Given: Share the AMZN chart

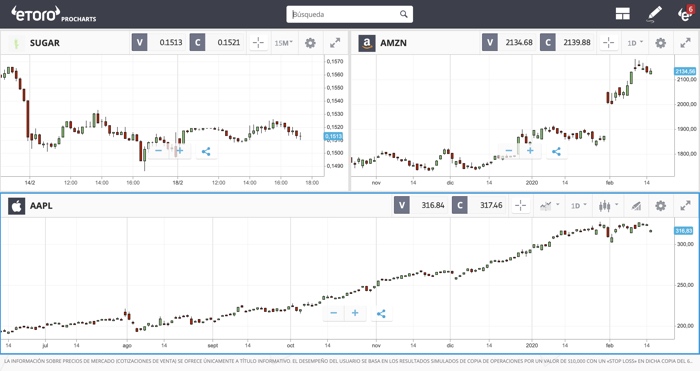Looking at the screenshot, I should click(x=556, y=151).
